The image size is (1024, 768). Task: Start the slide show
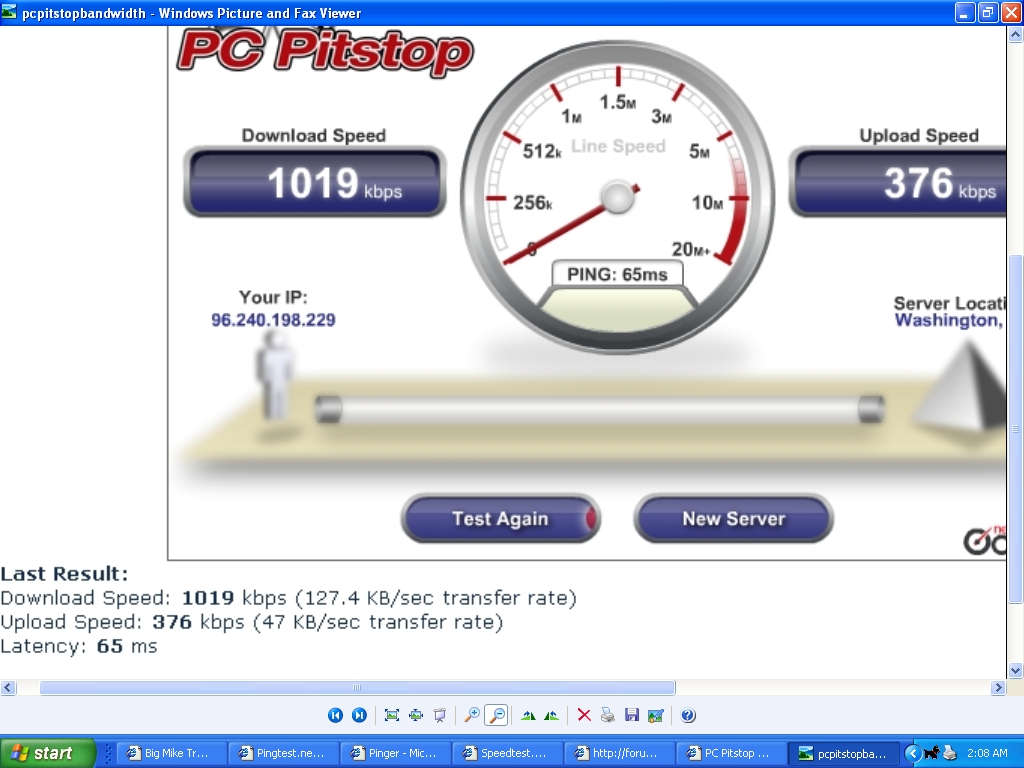(x=440, y=715)
